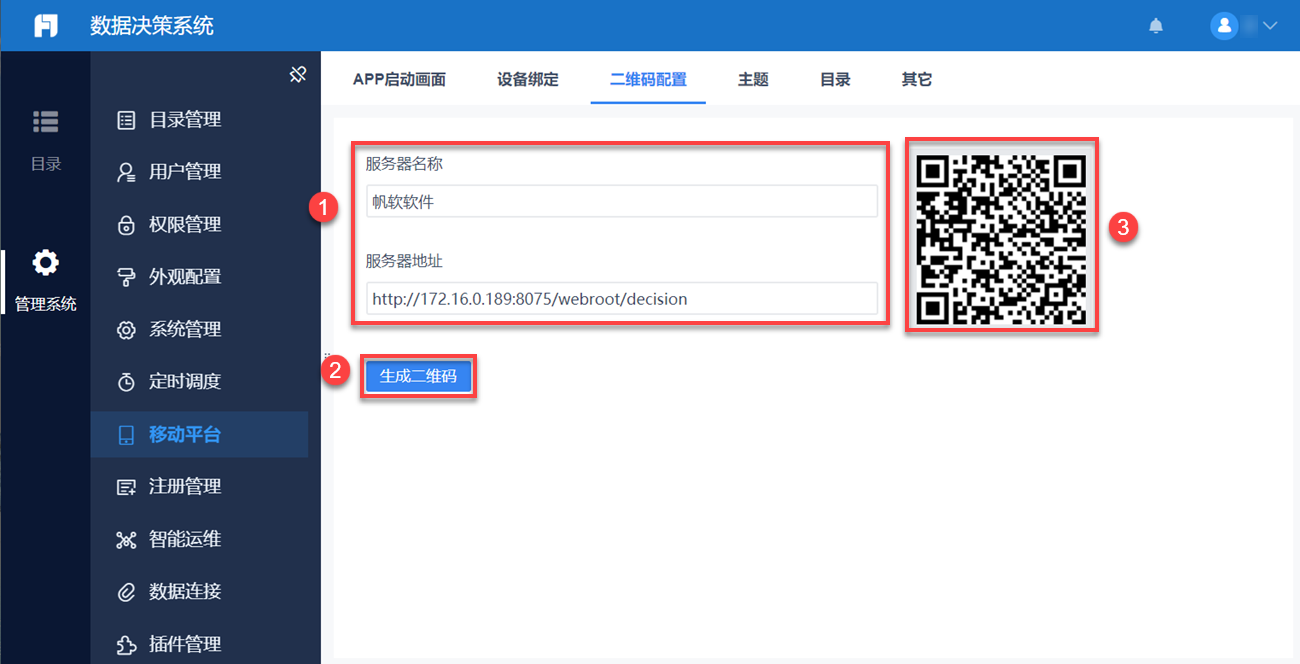
Task: Go to 智能运维 label
Action: (185, 540)
